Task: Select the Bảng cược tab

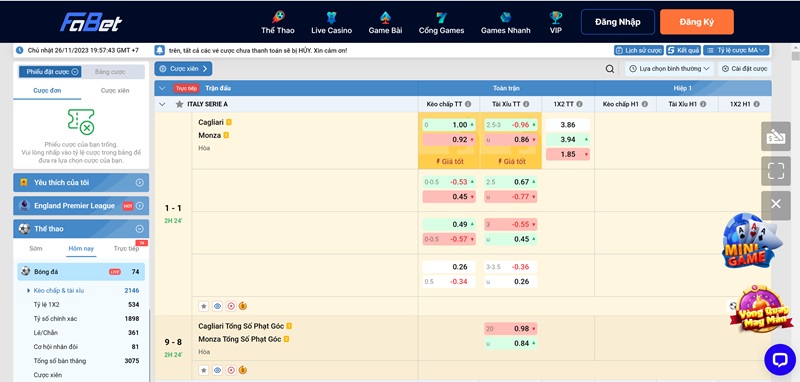Action: click(x=110, y=72)
